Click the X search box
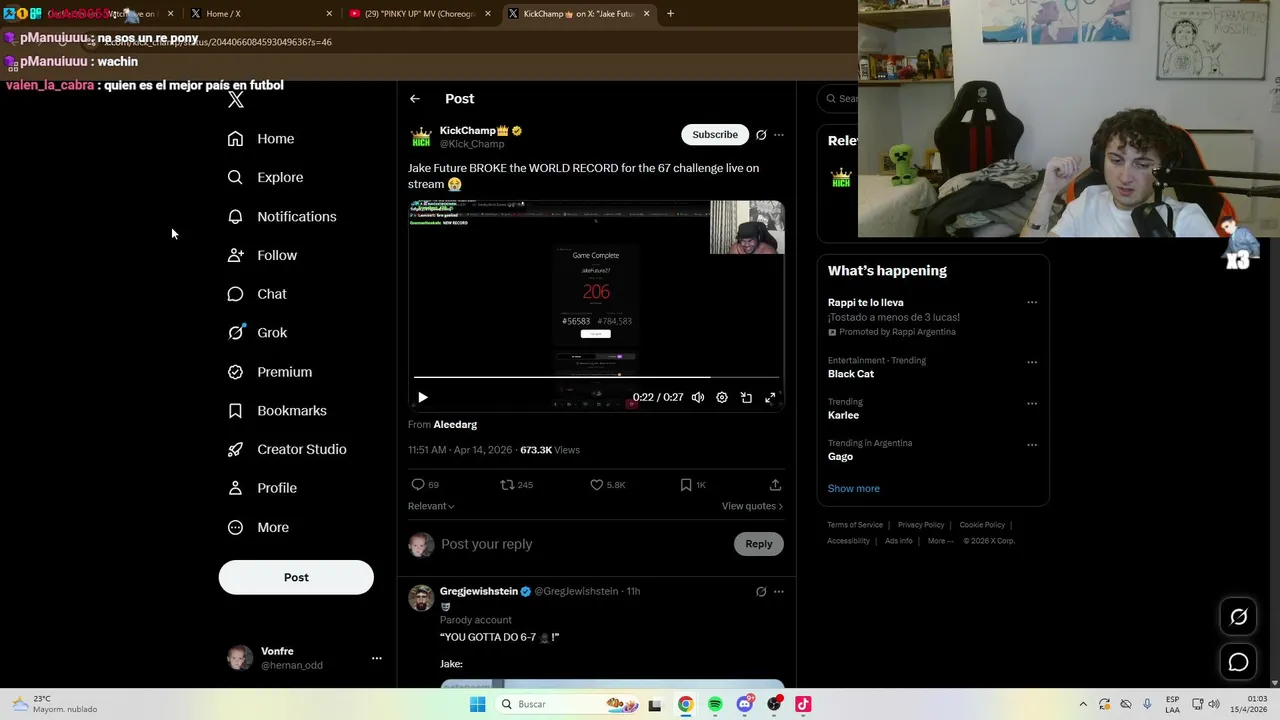The height and width of the screenshot is (720, 1280). 838,98
